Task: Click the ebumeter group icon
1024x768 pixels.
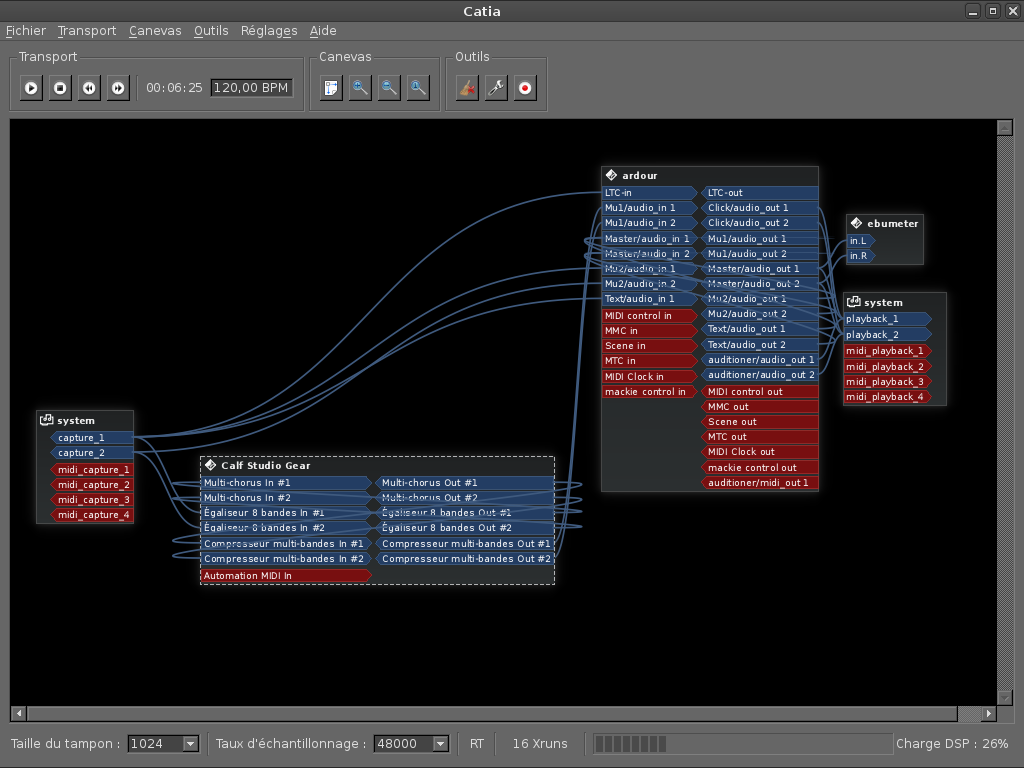Action: [856, 223]
